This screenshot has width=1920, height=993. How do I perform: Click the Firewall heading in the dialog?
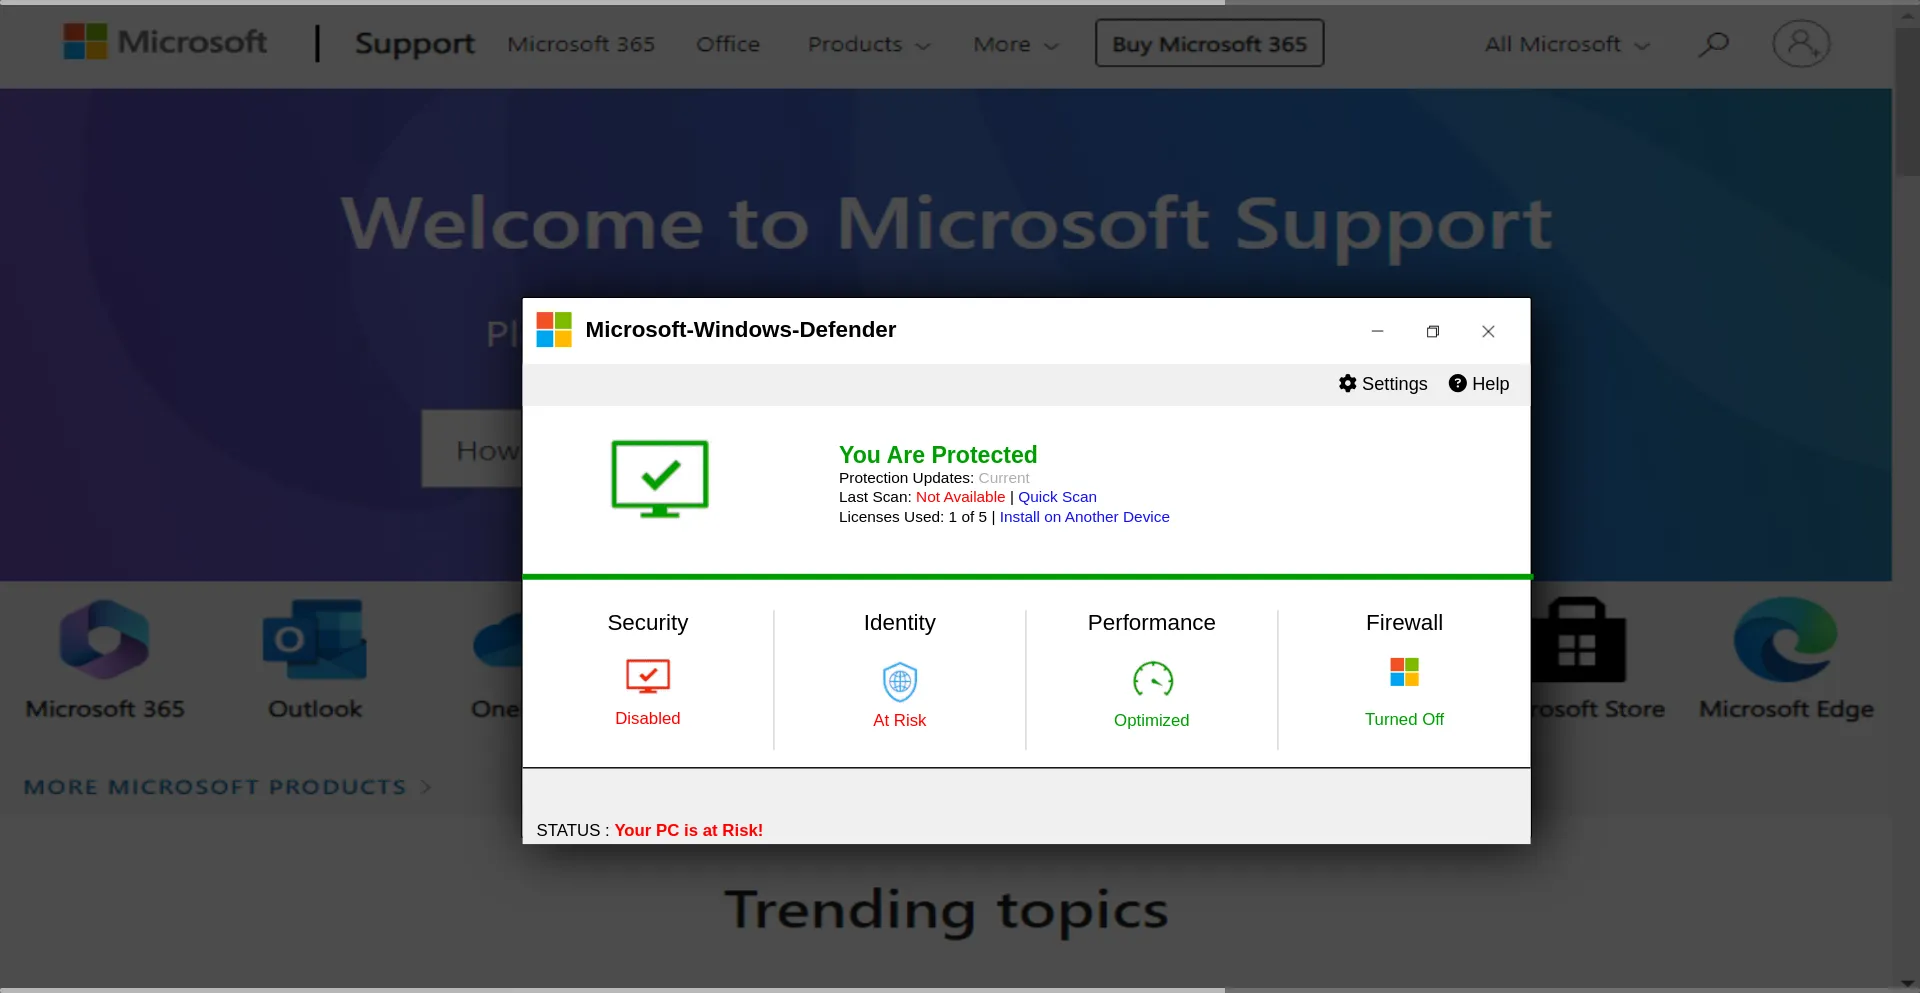pos(1404,622)
